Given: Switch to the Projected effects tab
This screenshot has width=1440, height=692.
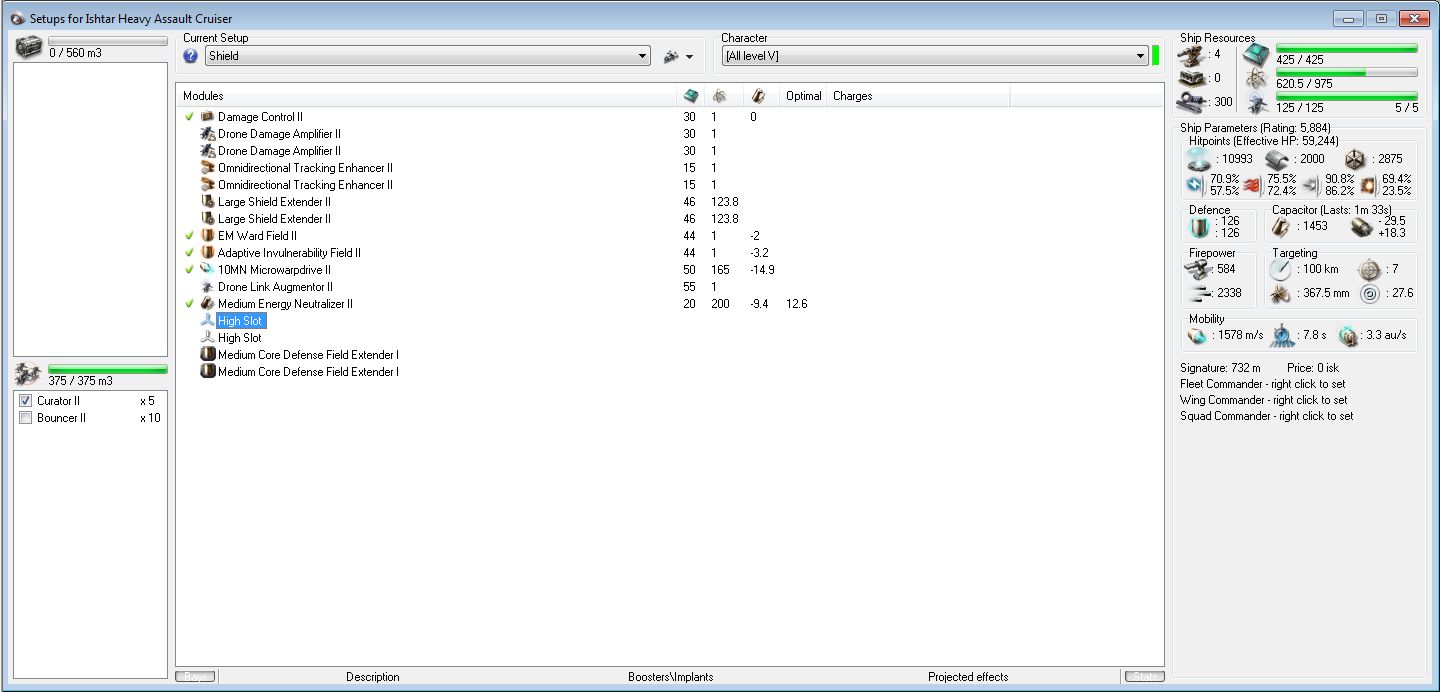Looking at the screenshot, I should (968, 677).
